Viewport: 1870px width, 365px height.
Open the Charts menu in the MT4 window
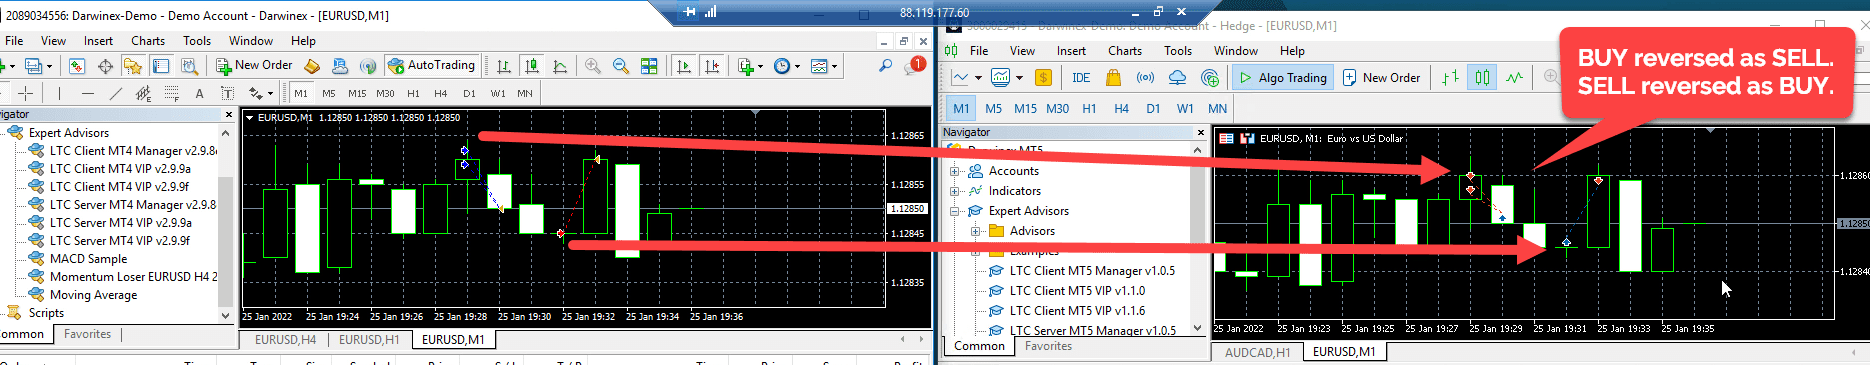point(148,41)
